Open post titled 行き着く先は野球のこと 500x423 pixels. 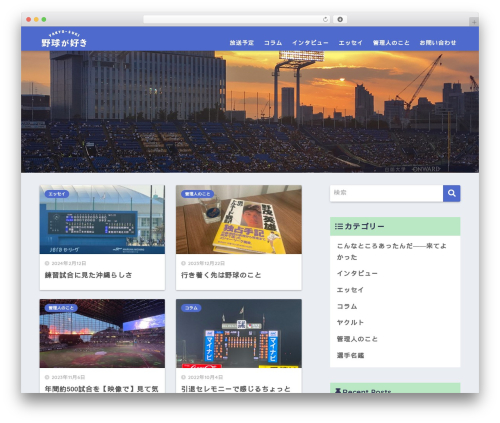click(221, 275)
